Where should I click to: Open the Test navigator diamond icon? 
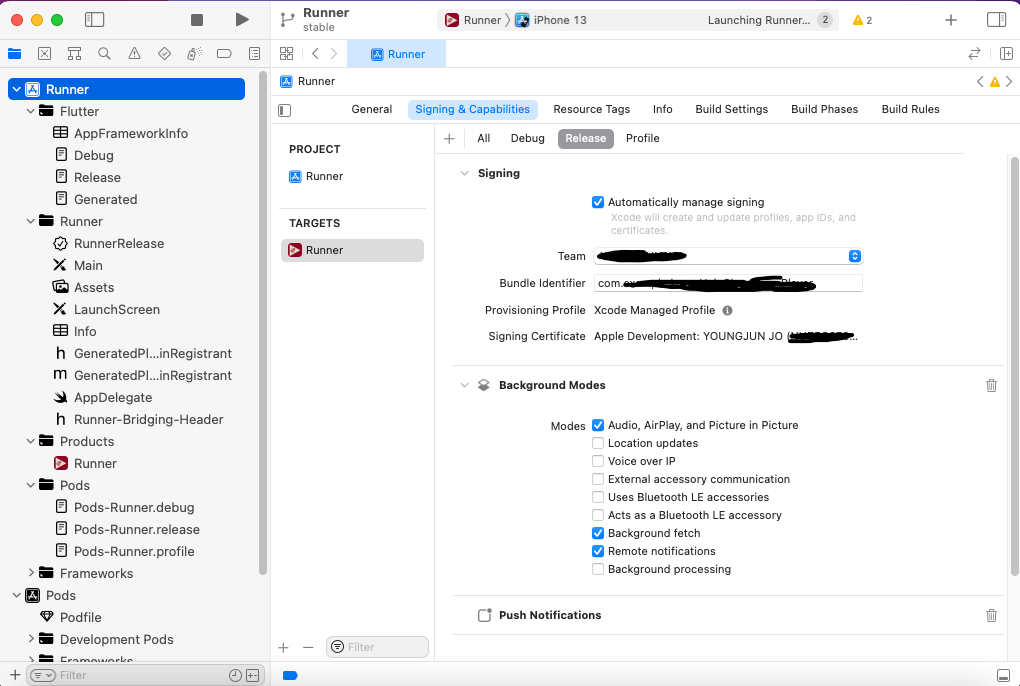[164, 53]
